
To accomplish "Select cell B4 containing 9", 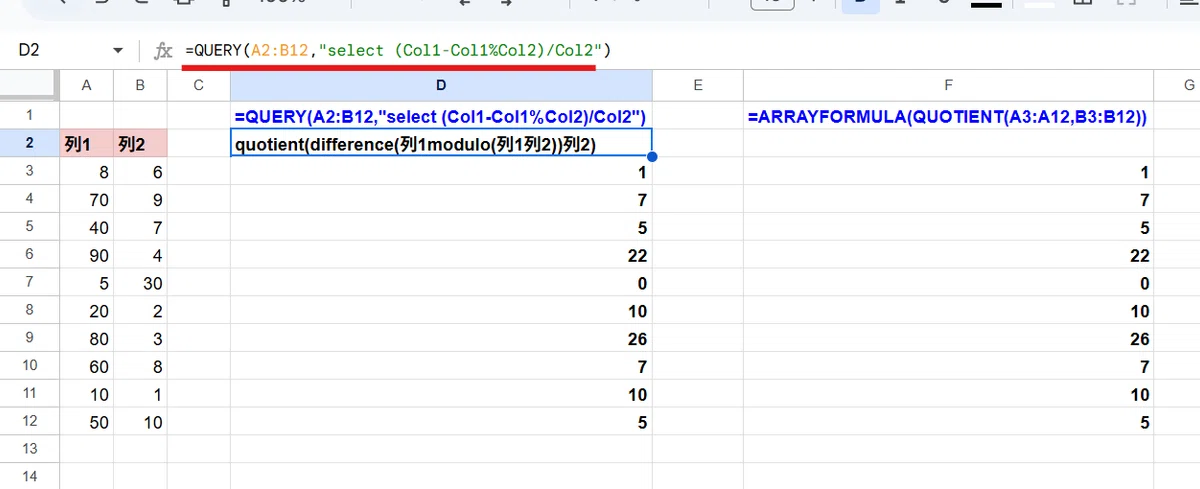I will (x=139, y=200).
